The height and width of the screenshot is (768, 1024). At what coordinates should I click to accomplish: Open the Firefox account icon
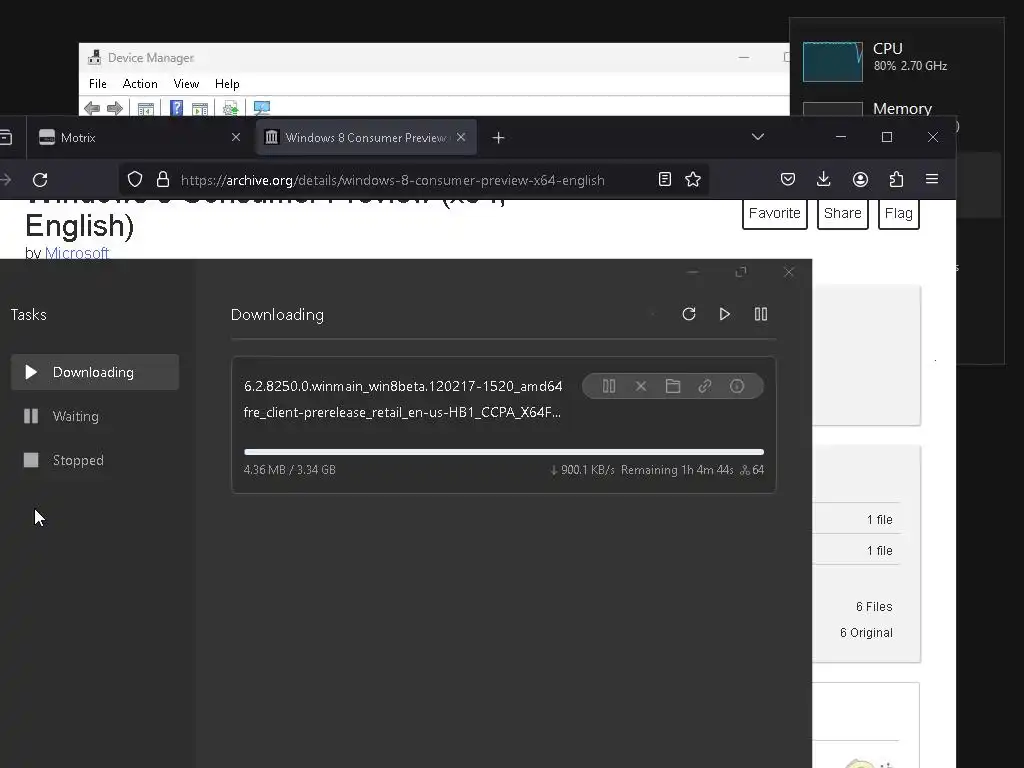click(860, 180)
